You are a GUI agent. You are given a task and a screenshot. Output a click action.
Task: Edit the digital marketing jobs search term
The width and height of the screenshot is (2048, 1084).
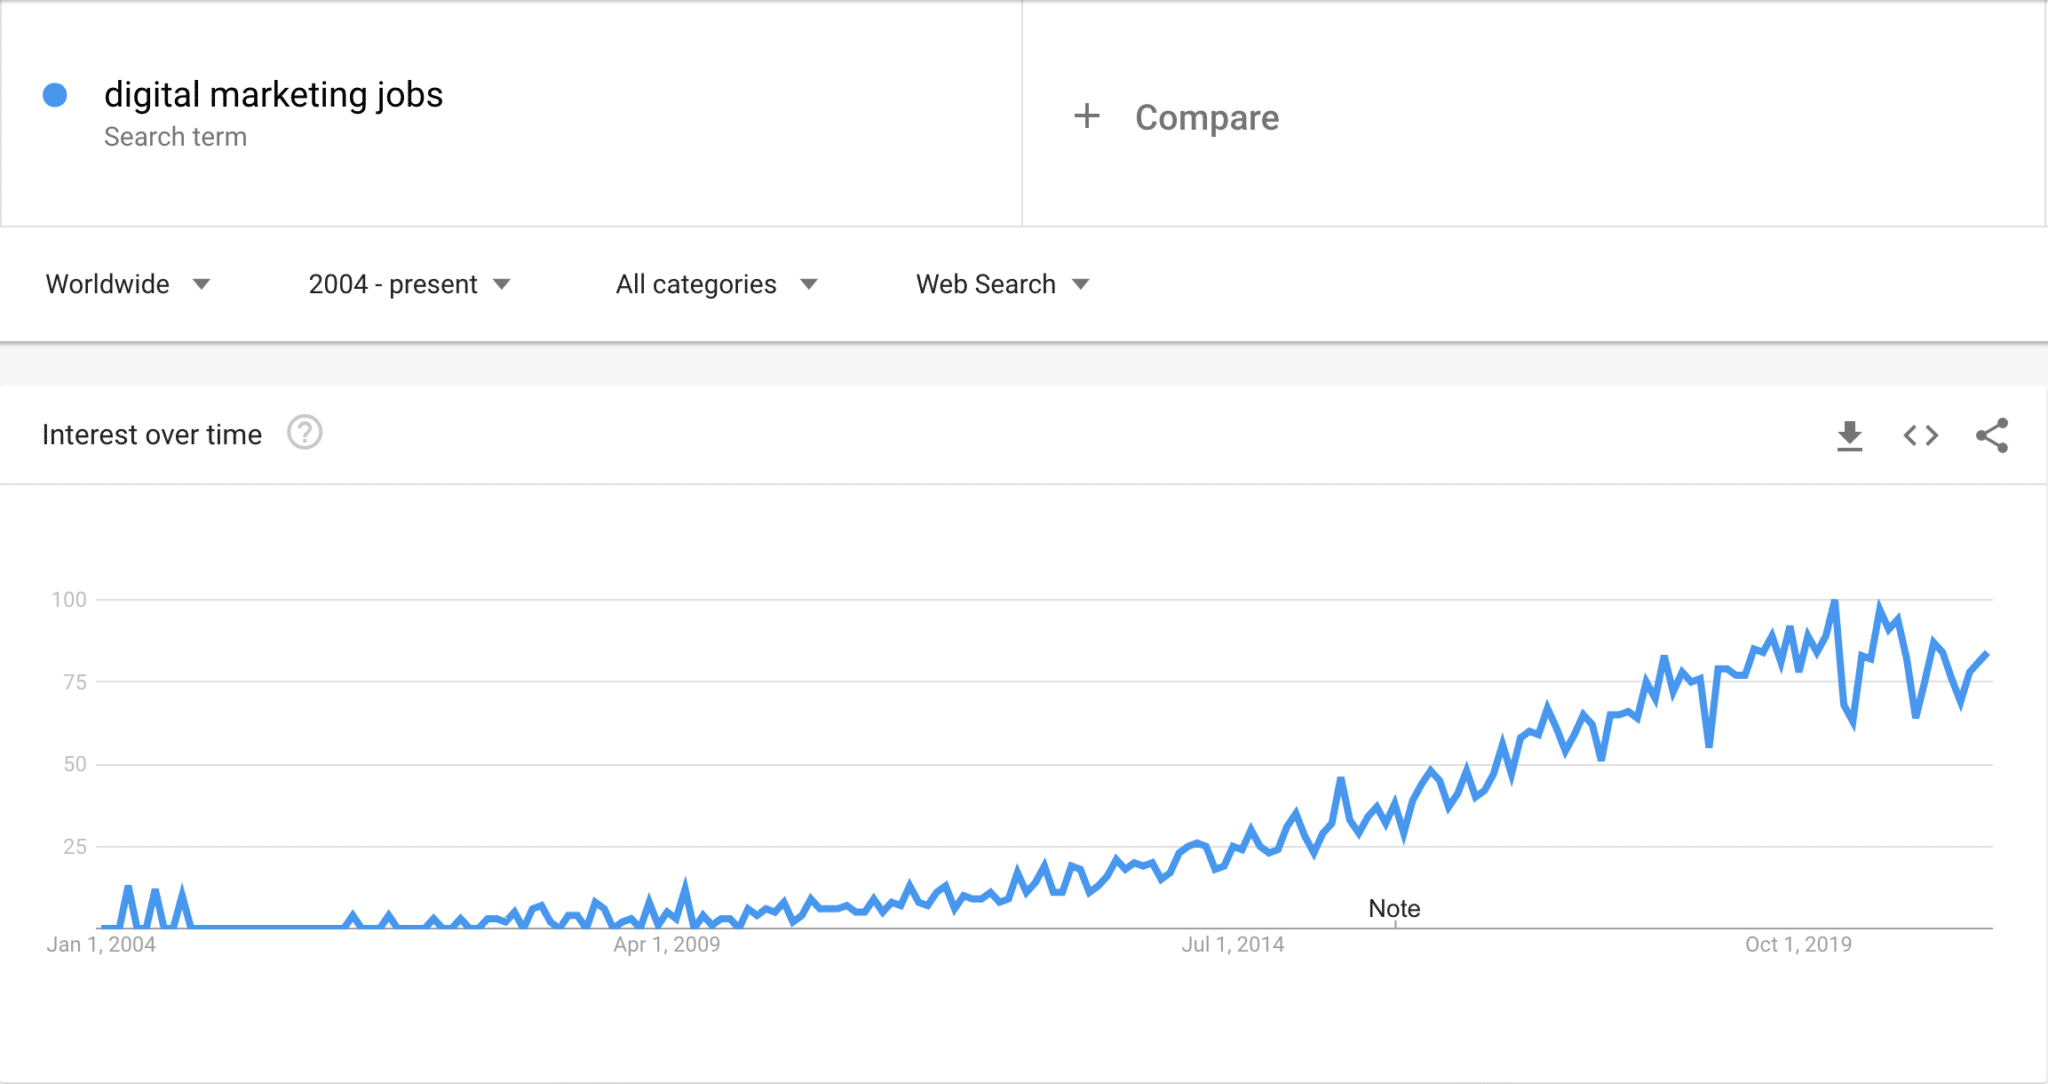pyautogui.click(x=273, y=95)
